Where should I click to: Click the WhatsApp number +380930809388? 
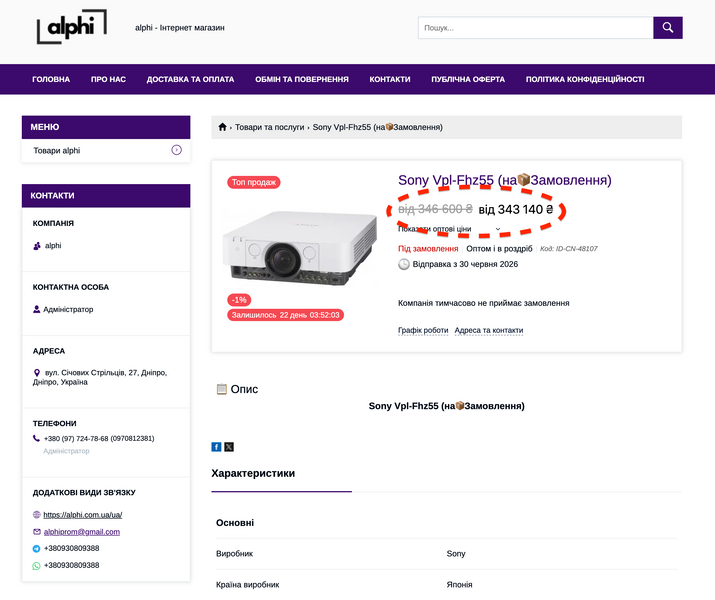click(x=72, y=565)
